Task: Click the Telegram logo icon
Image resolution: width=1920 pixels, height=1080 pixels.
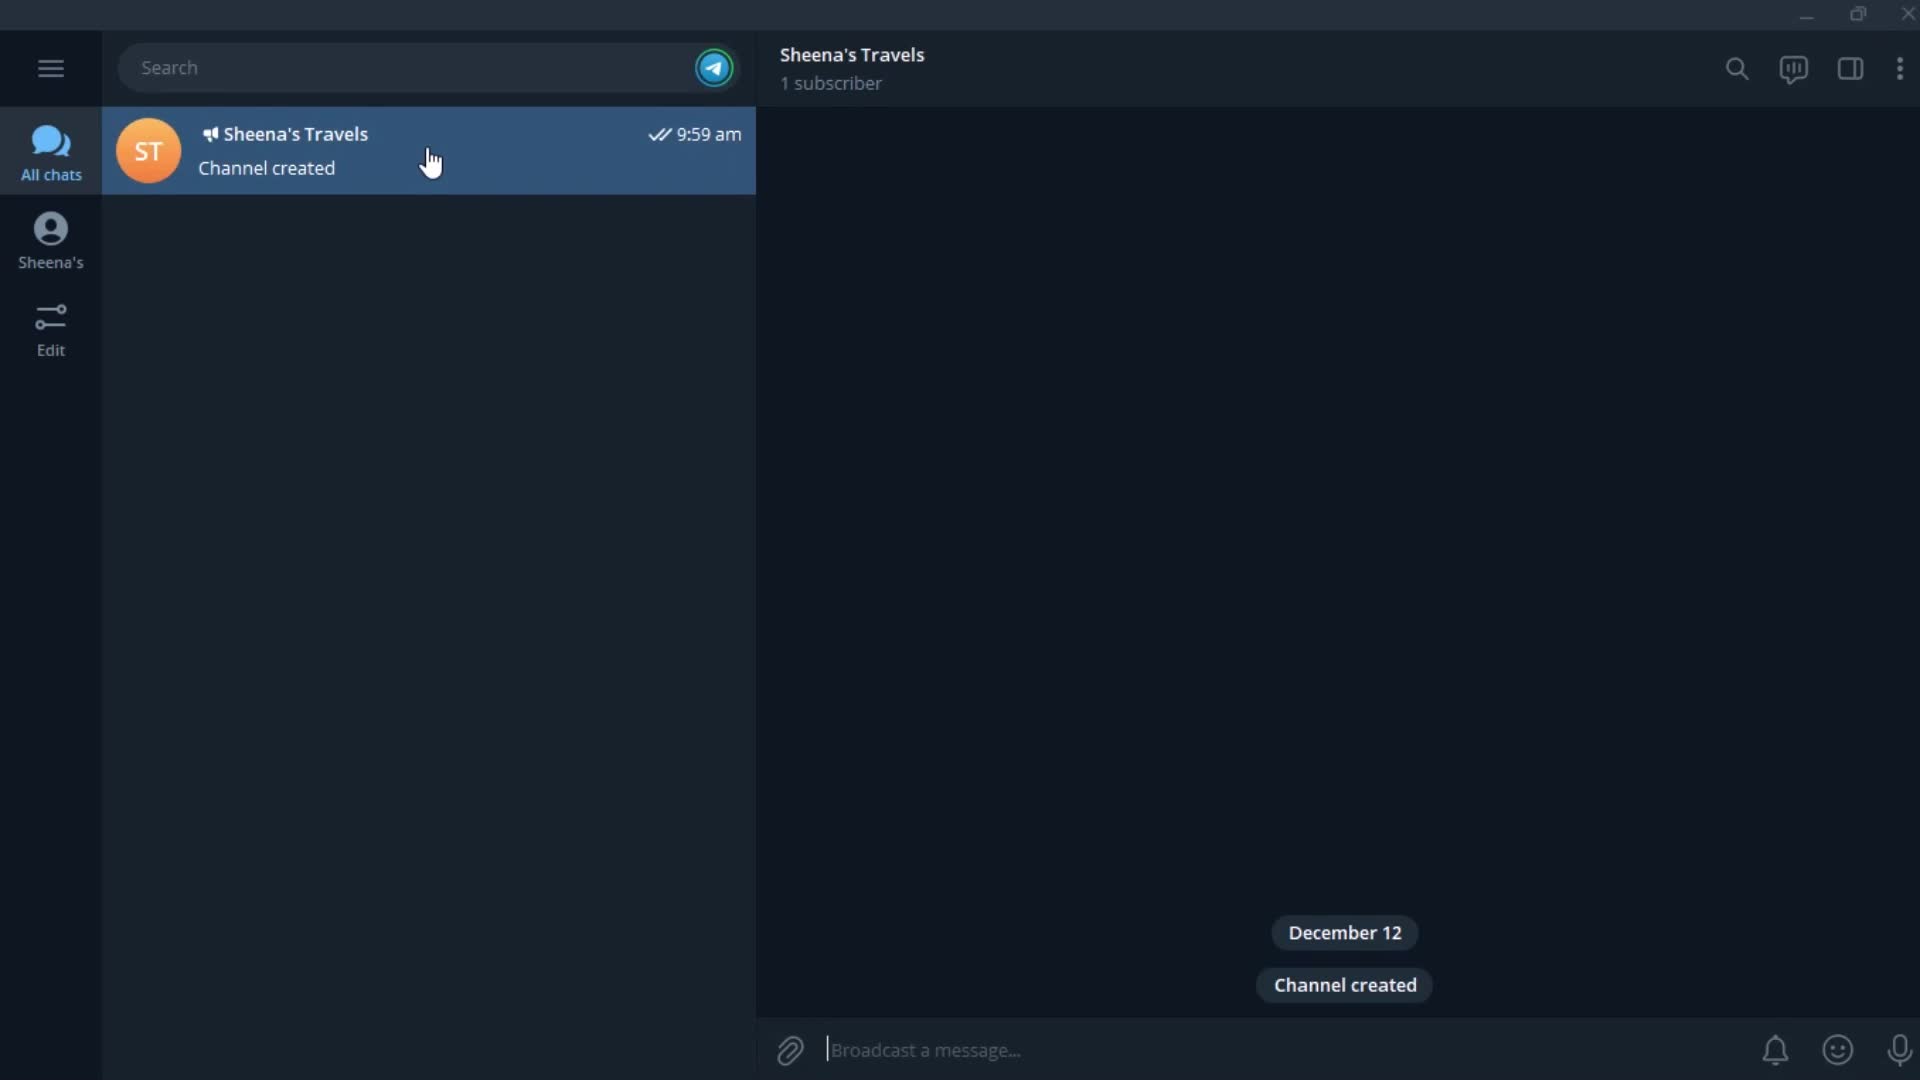Action: [x=715, y=67]
